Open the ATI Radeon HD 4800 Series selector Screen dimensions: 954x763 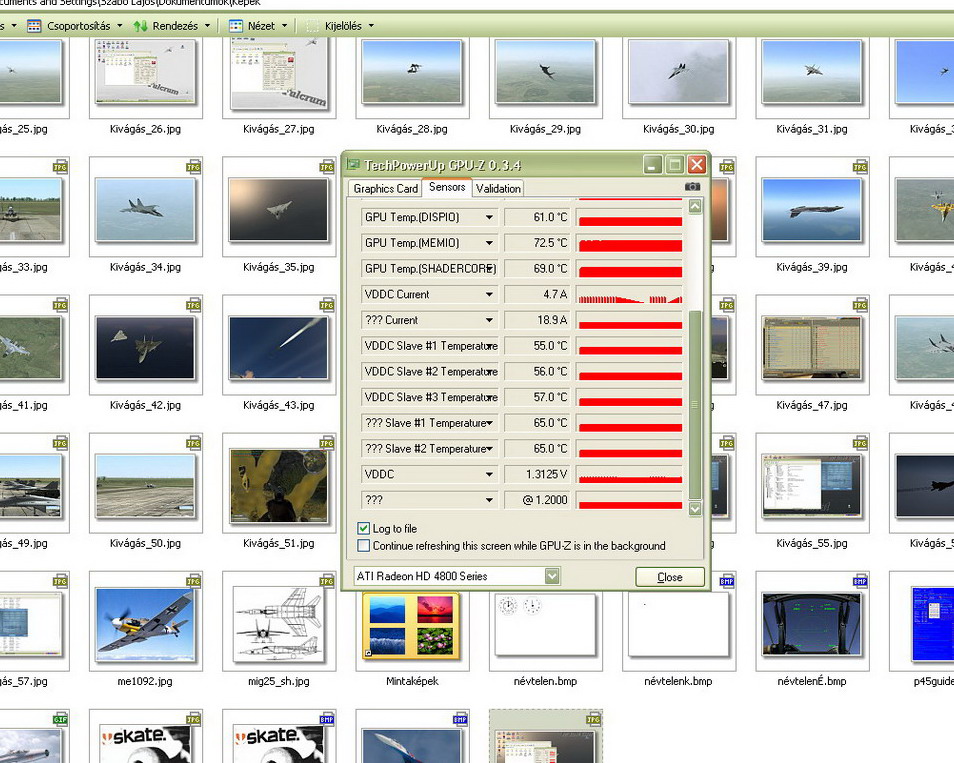(x=552, y=576)
